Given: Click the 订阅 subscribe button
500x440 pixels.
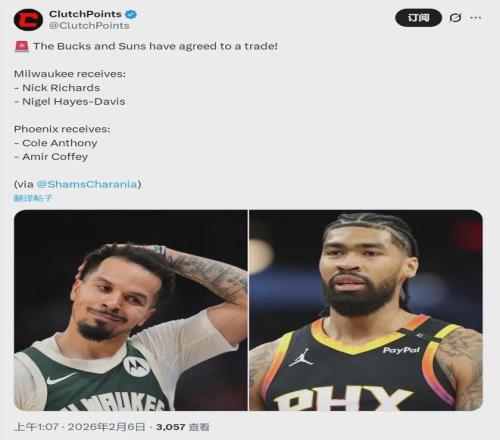Looking at the screenshot, I should (418, 18).
